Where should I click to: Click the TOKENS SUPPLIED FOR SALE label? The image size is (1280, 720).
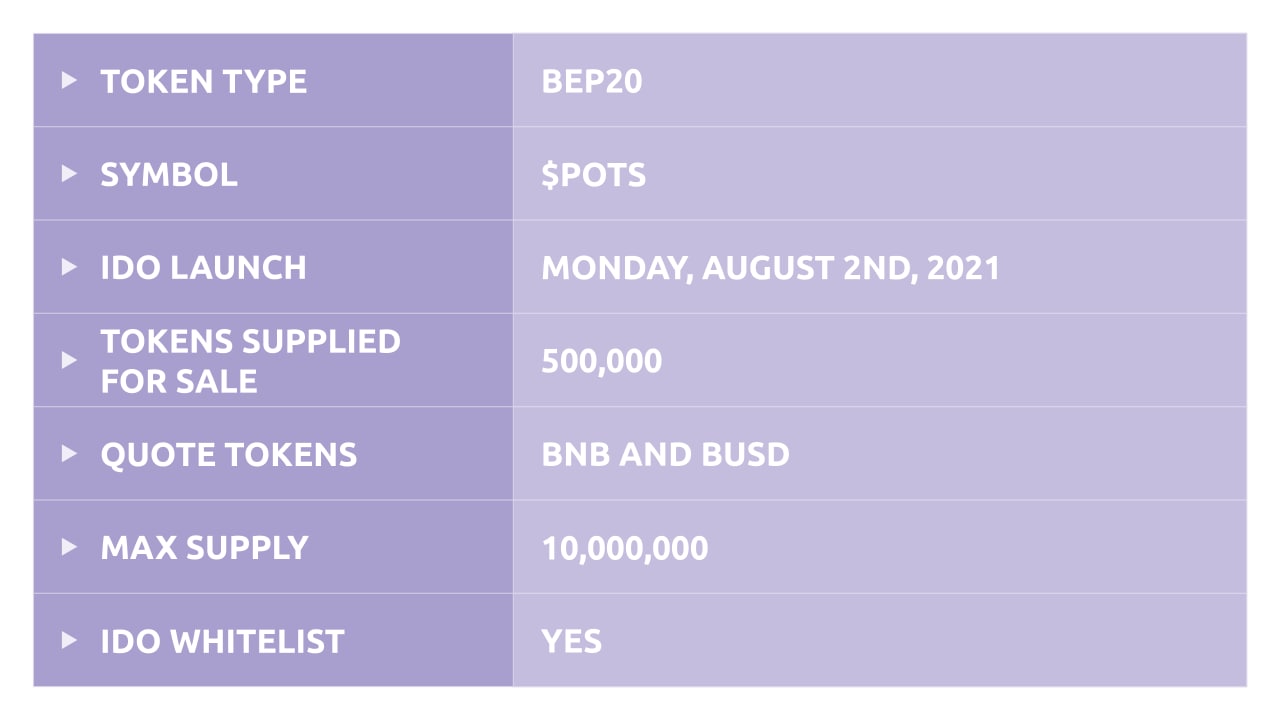[250, 360]
